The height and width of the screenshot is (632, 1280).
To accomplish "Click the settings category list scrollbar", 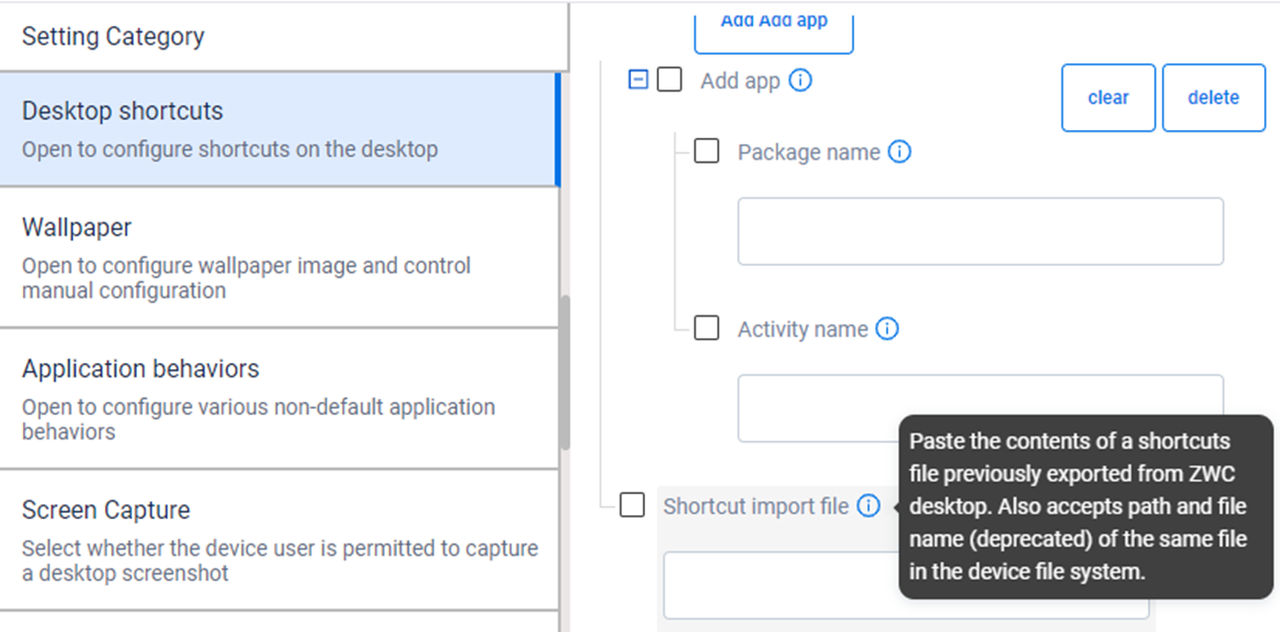I will 565,372.
